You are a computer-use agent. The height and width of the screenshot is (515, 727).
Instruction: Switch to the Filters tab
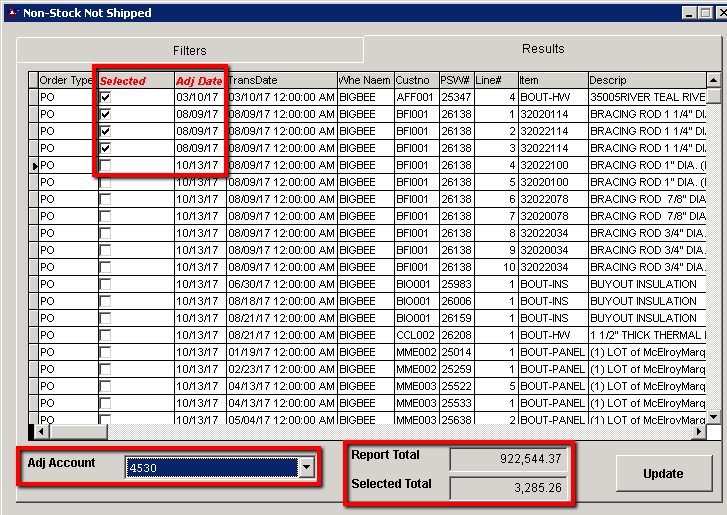pyautogui.click(x=189, y=50)
